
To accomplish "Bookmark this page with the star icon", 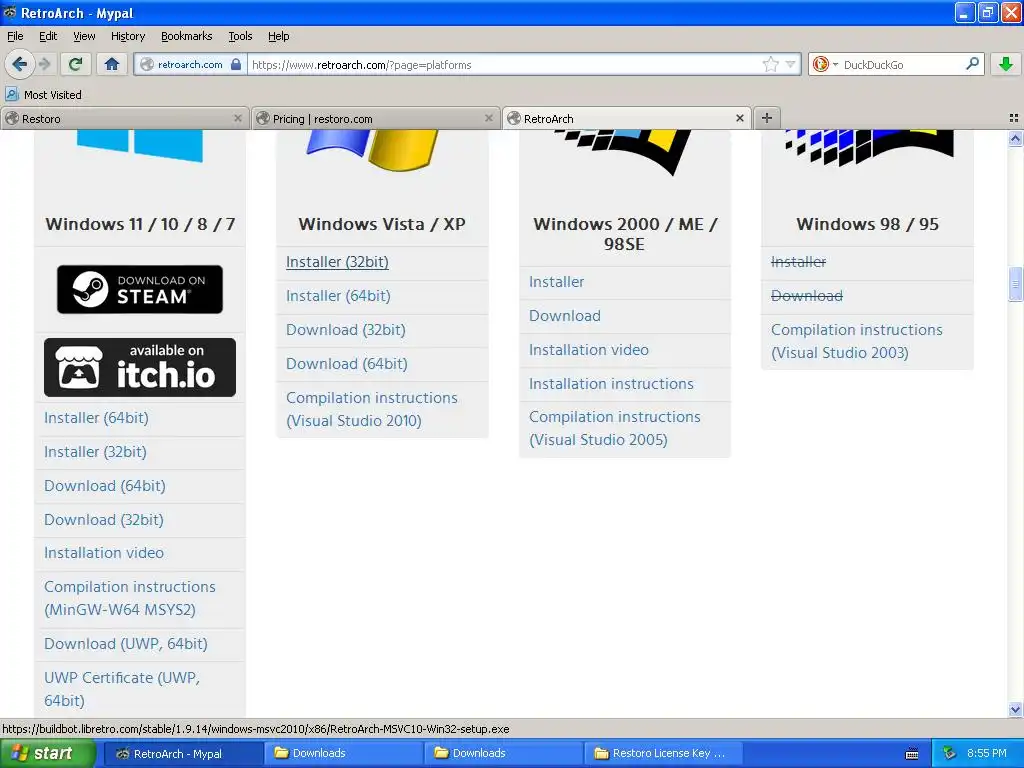I will pos(771,64).
